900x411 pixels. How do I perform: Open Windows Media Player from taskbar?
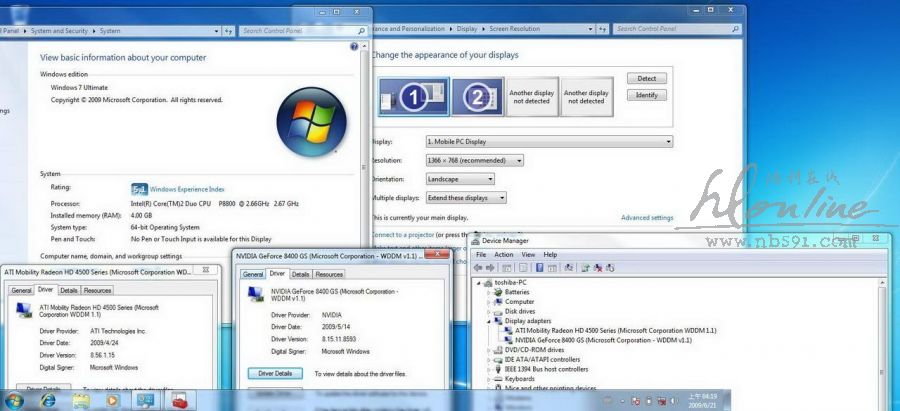coord(112,400)
